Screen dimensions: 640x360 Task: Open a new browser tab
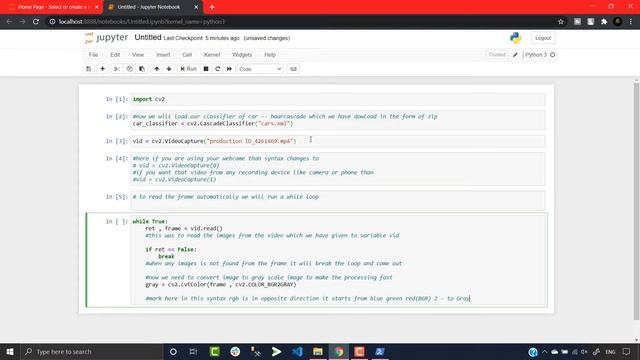coord(212,7)
